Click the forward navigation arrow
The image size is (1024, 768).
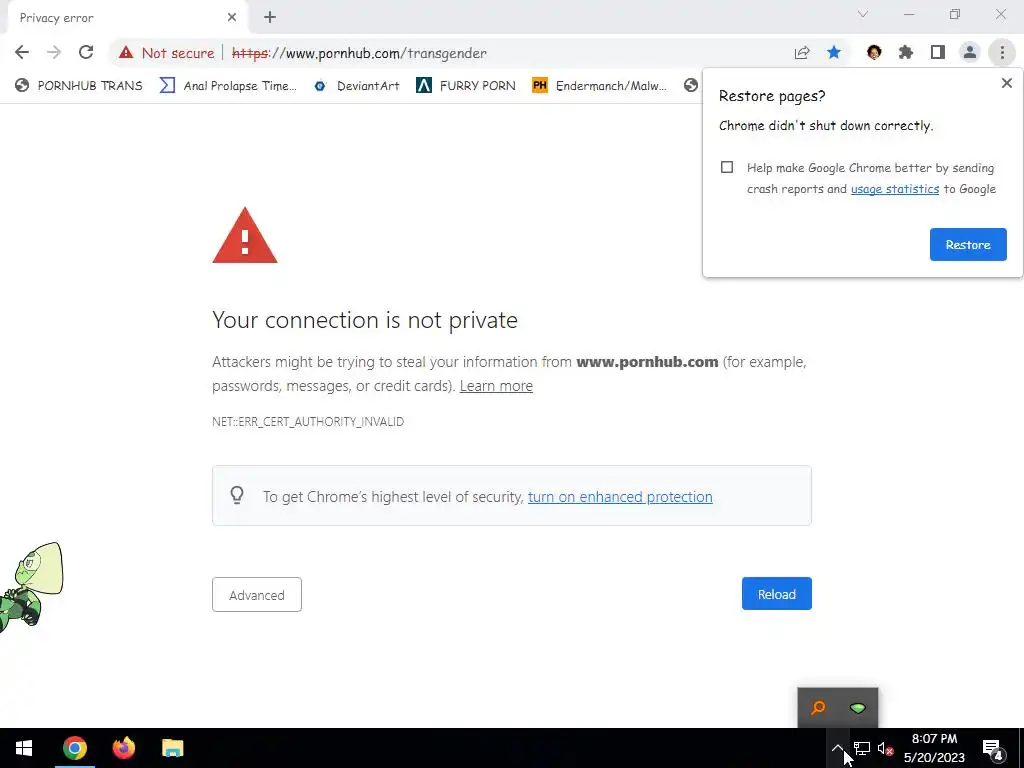pos(54,52)
